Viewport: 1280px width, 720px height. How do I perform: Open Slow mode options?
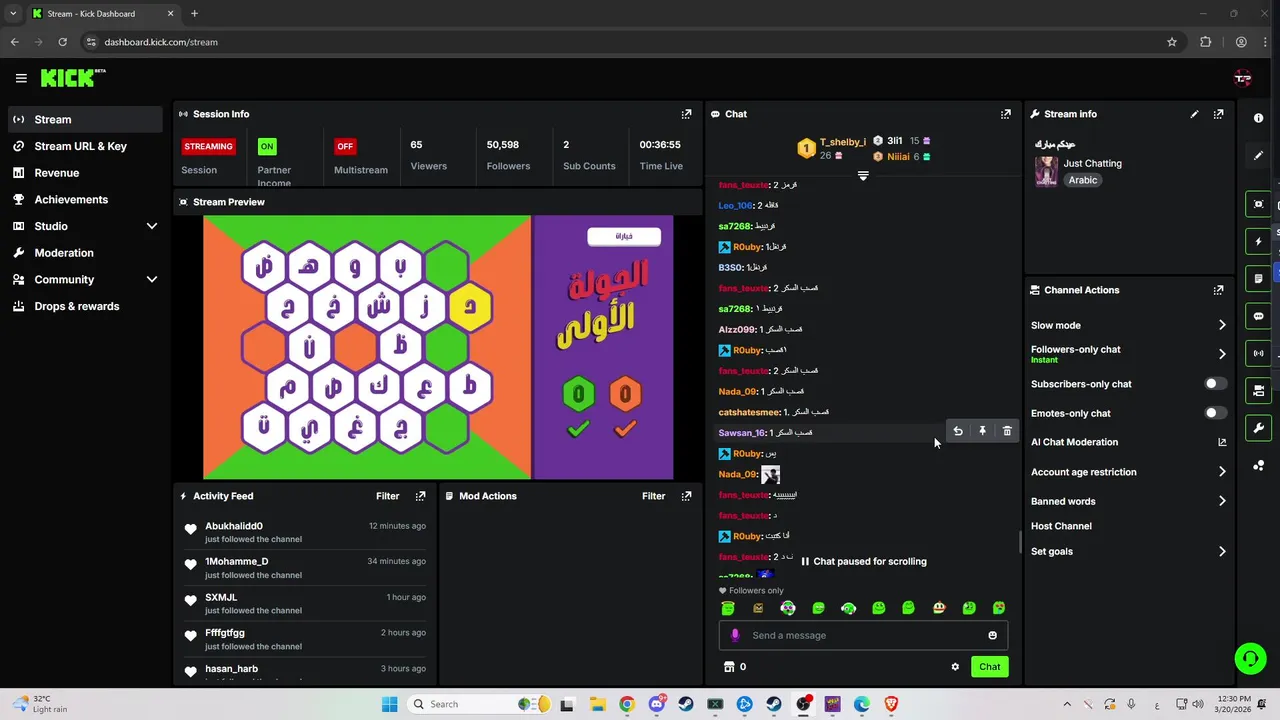tap(1128, 325)
